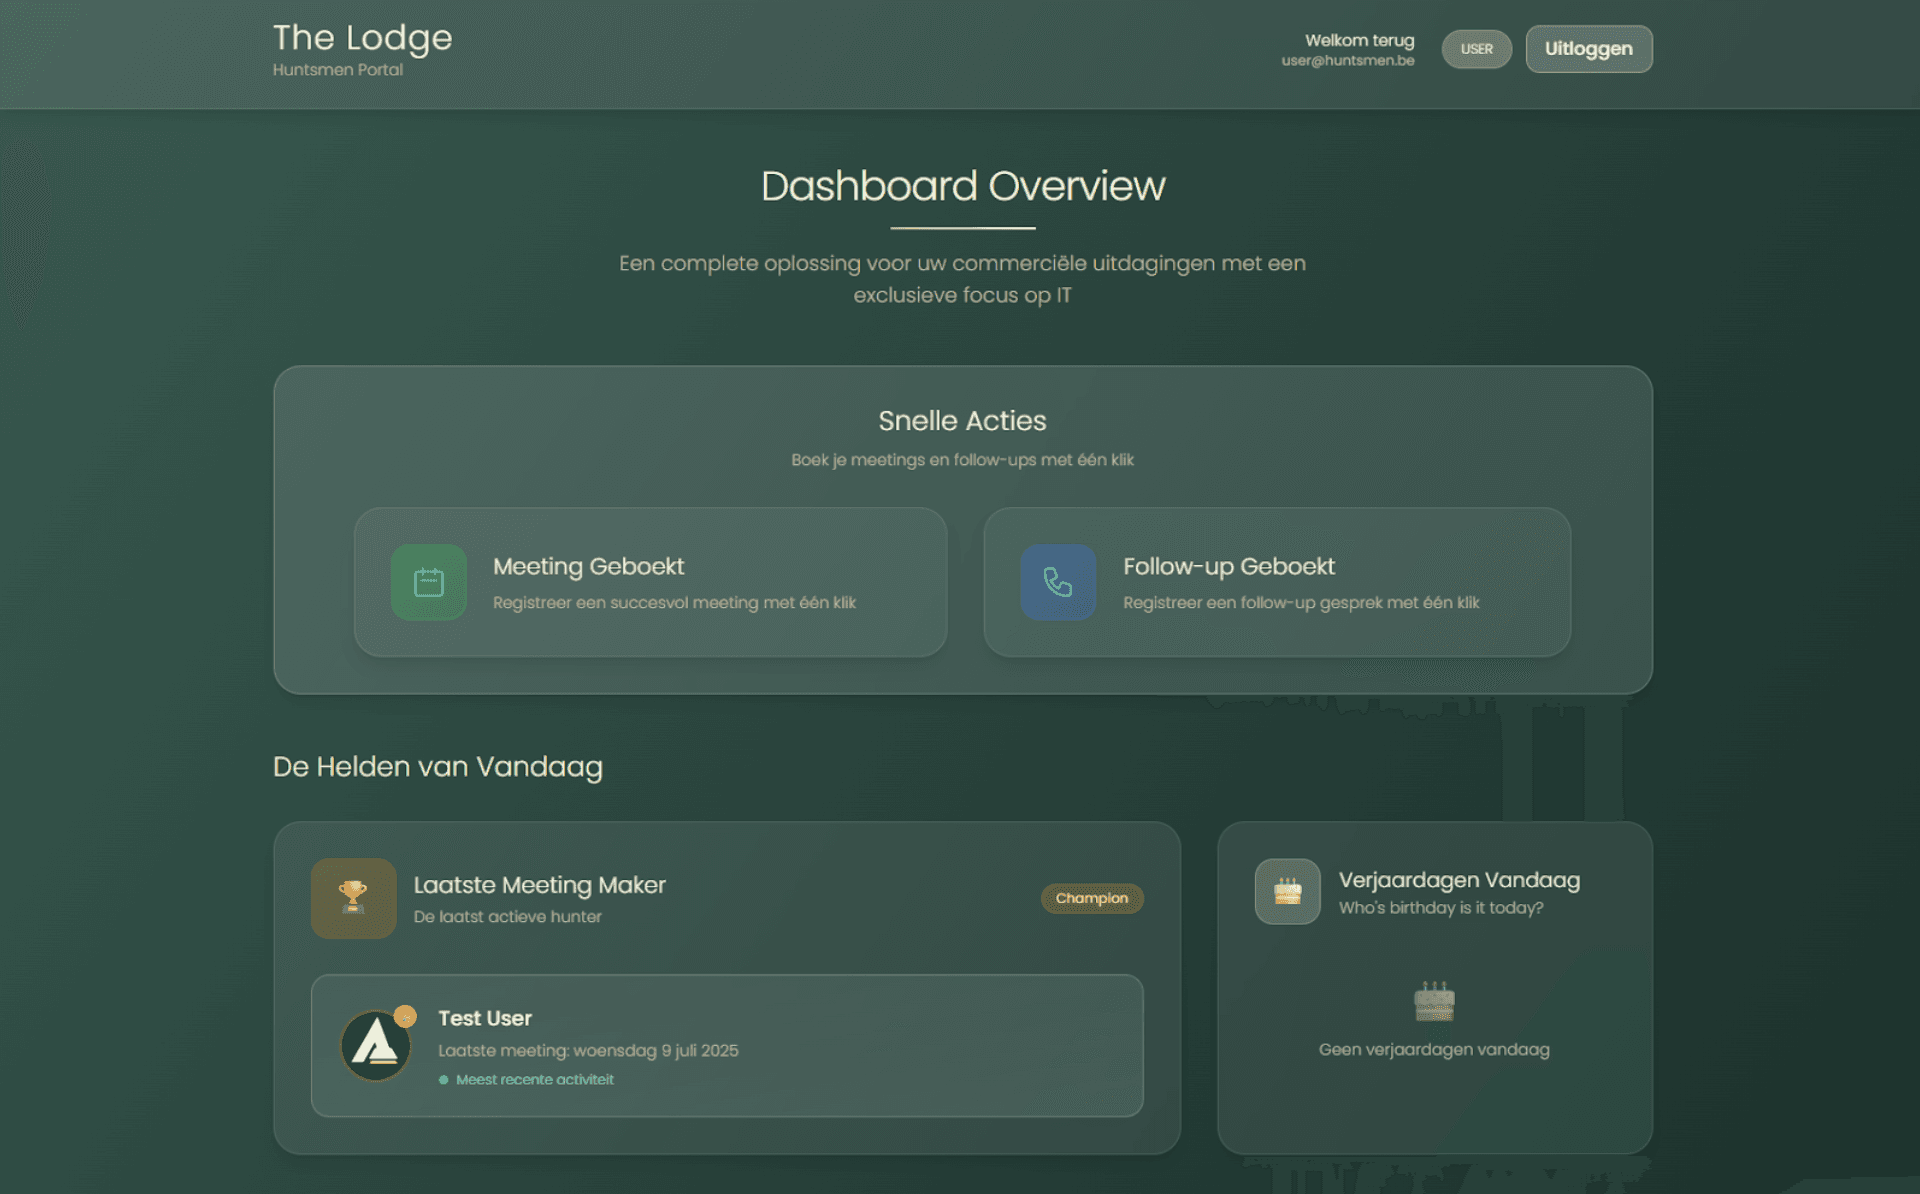The image size is (1920, 1194).
Task: Register a meeting via Meeting Geboekt card
Action: 650,582
